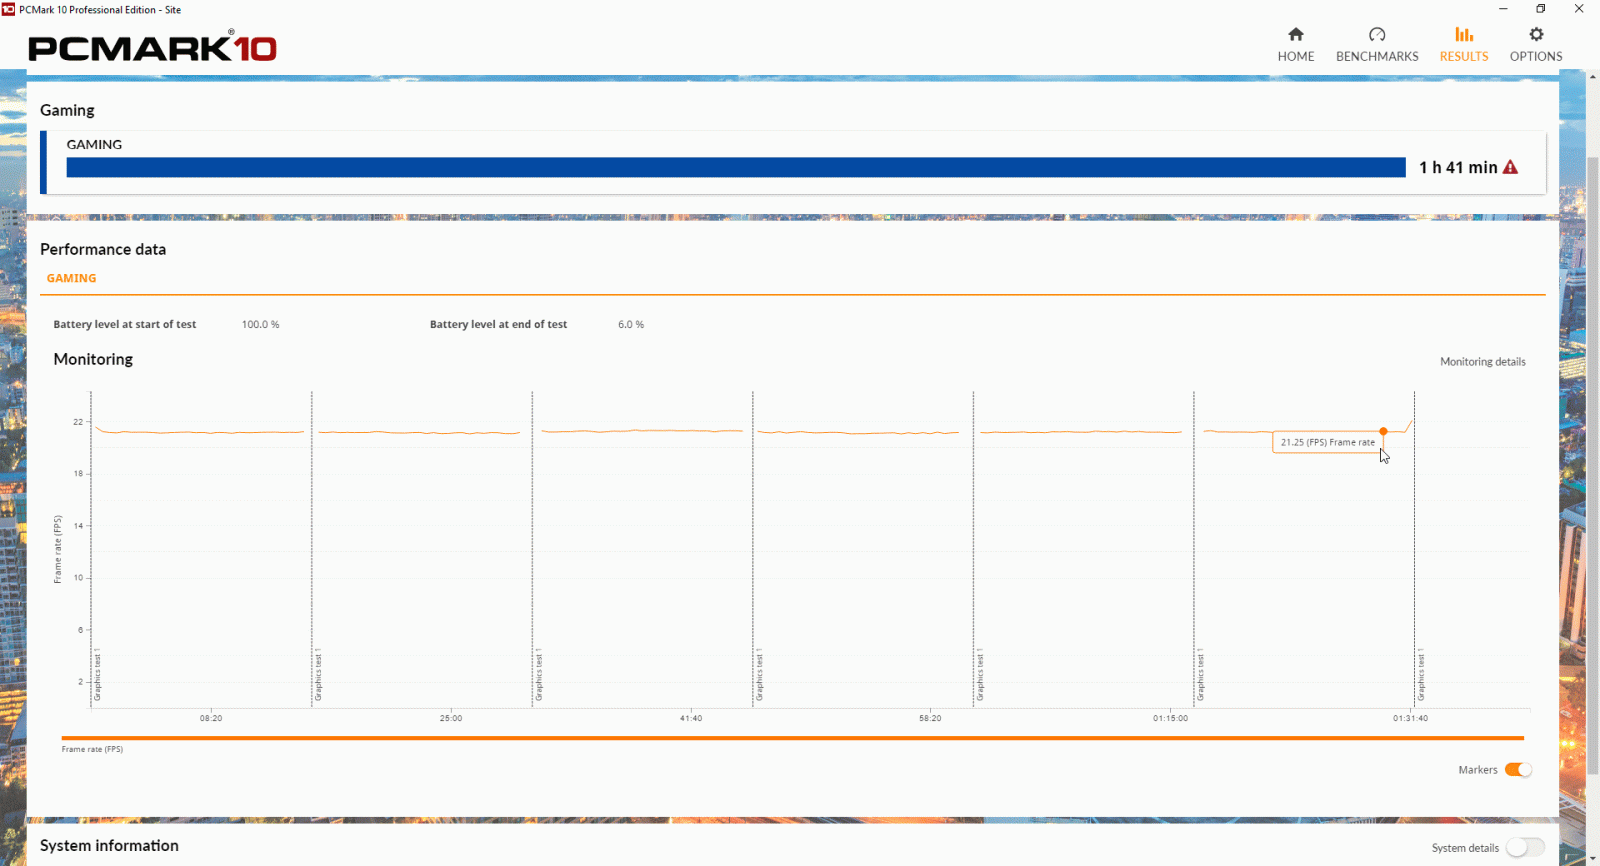Click the Battery level at end value 6.0 %
This screenshot has height=866, width=1600.
631,325
